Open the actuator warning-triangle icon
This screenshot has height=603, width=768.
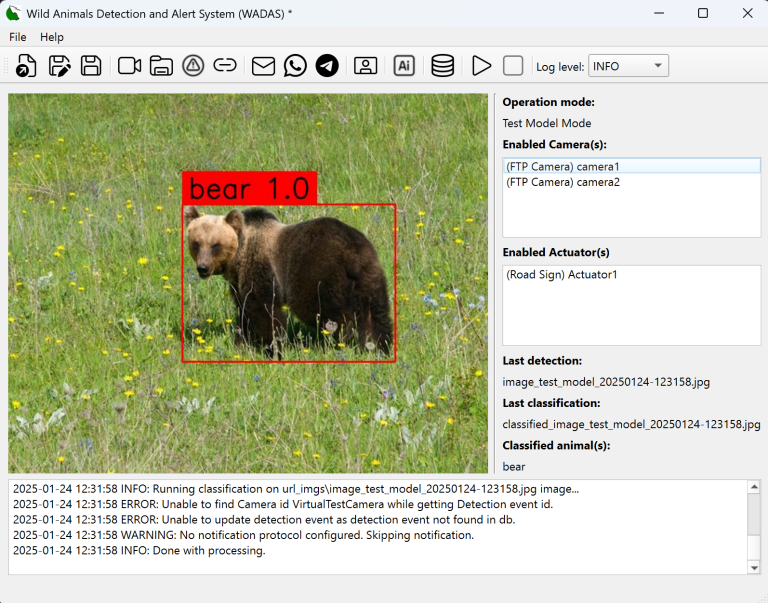(194, 66)
